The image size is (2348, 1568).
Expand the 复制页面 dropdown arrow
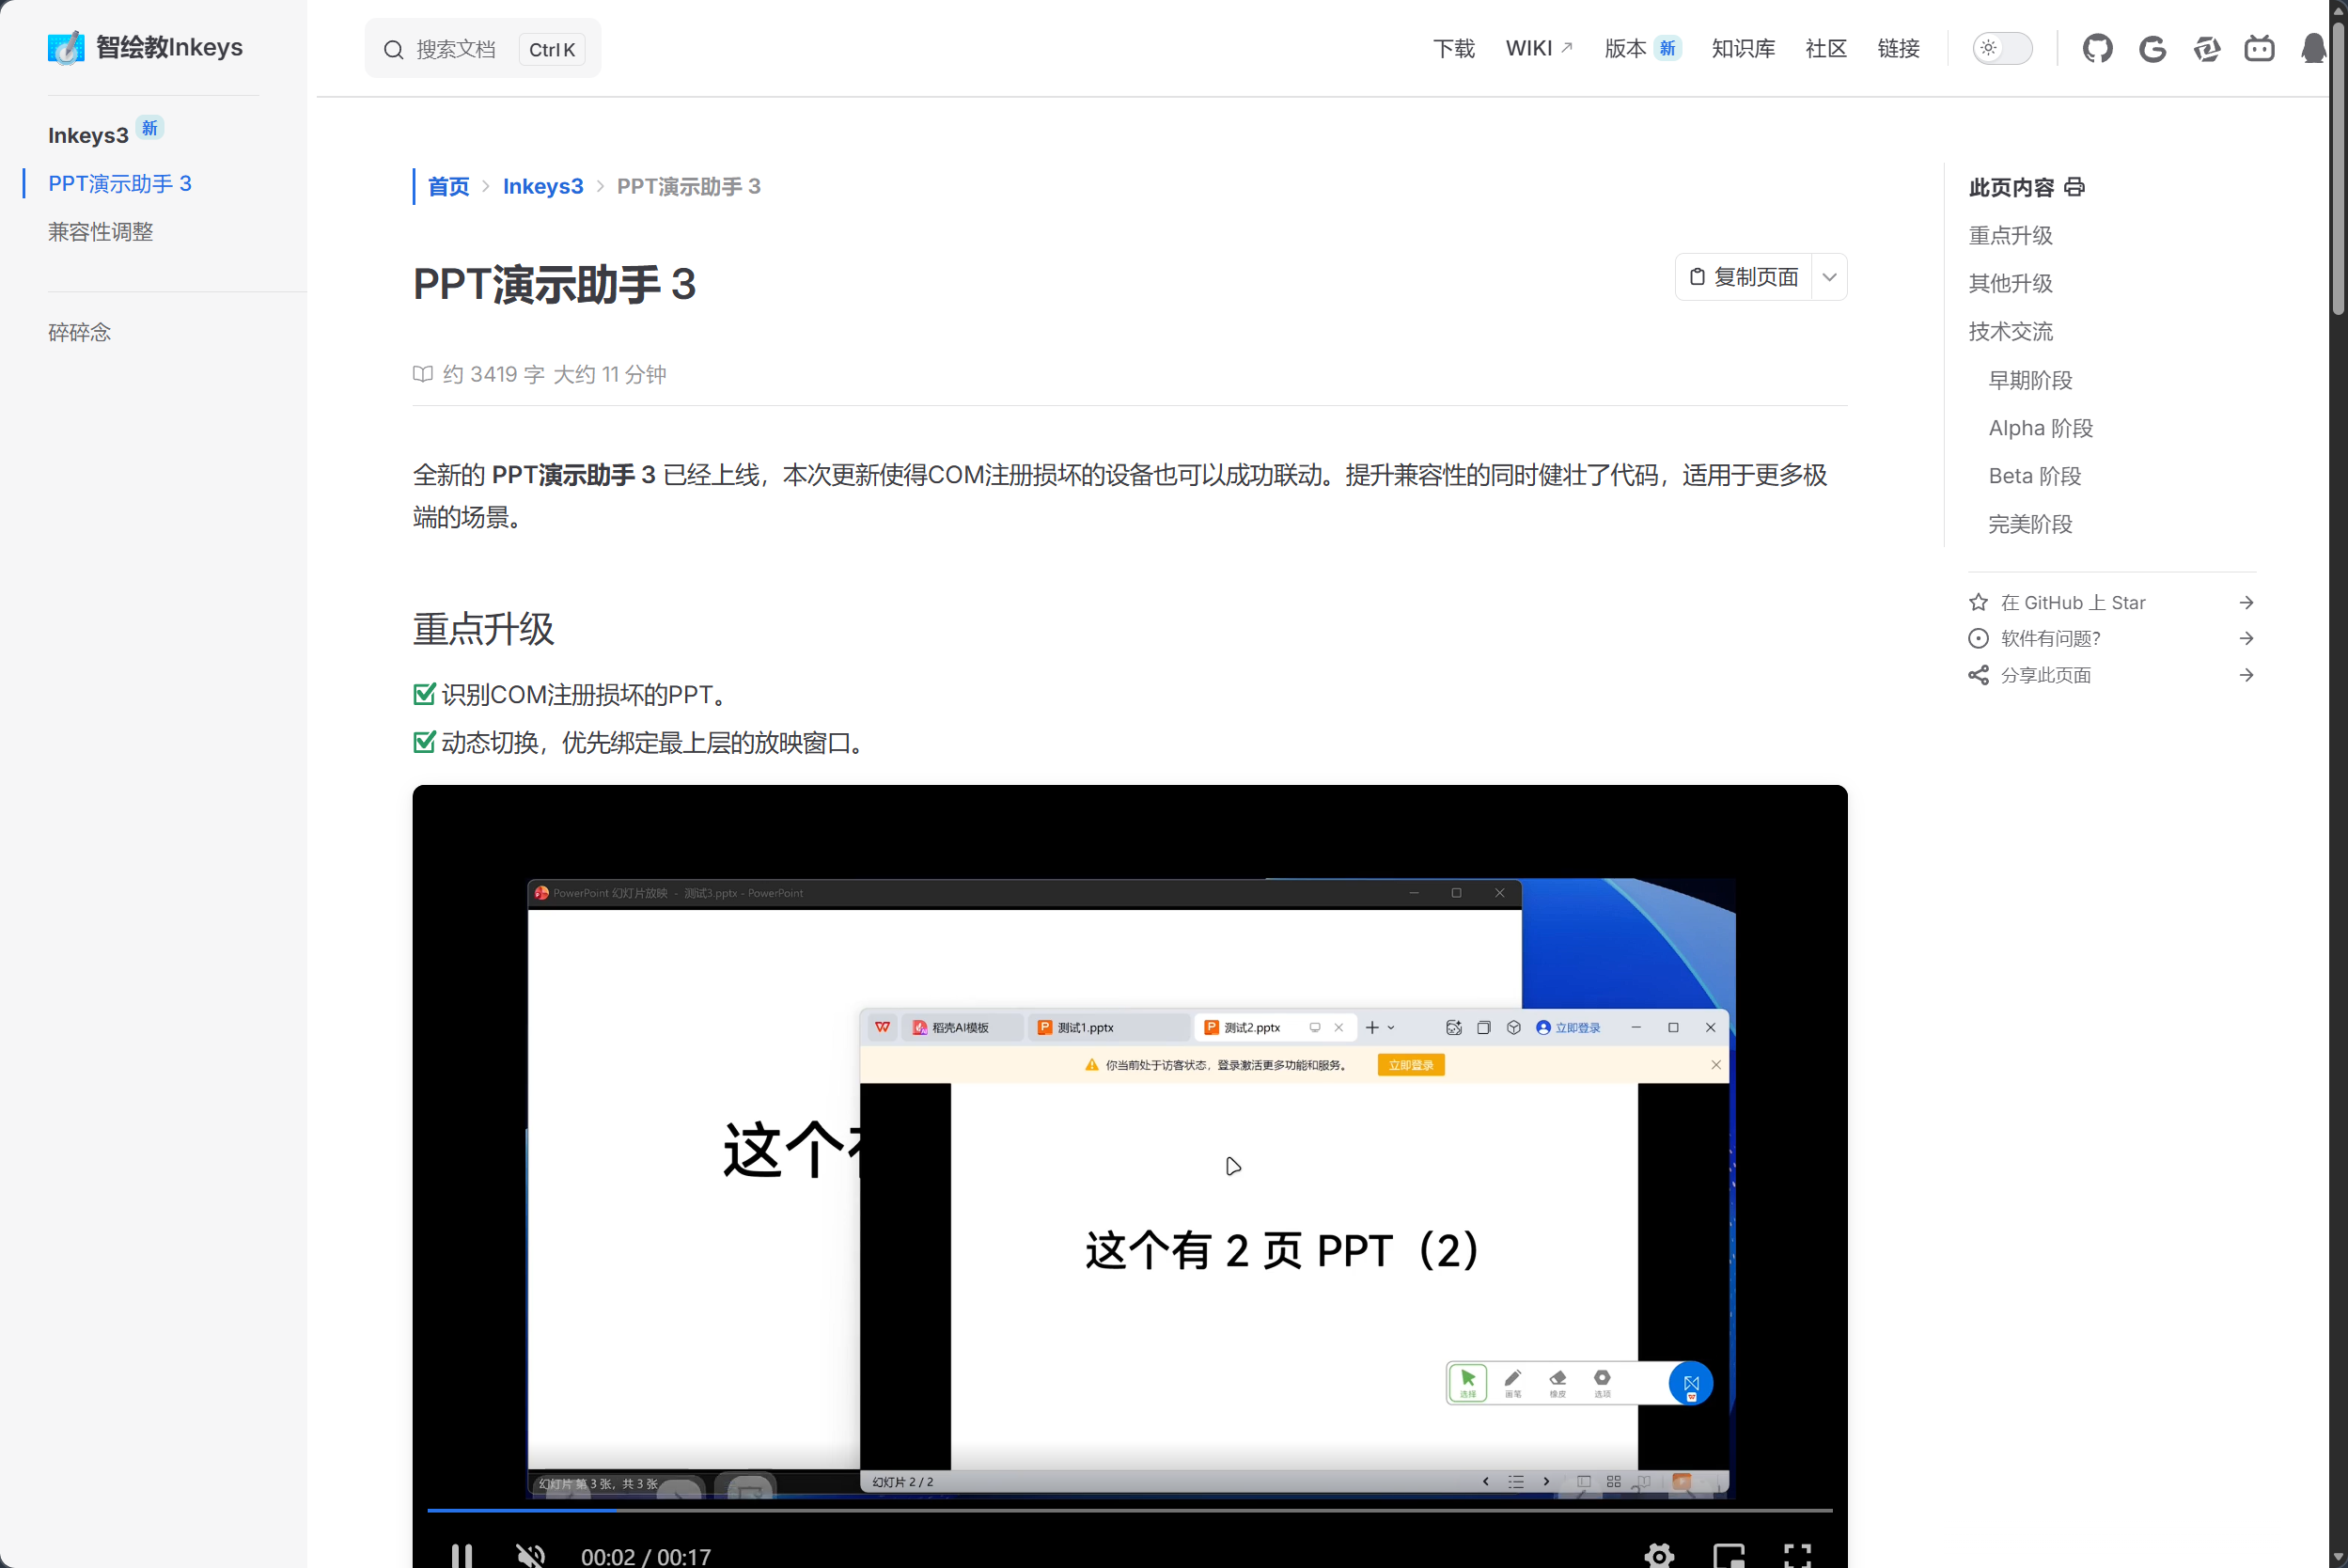pos(1829,277)
